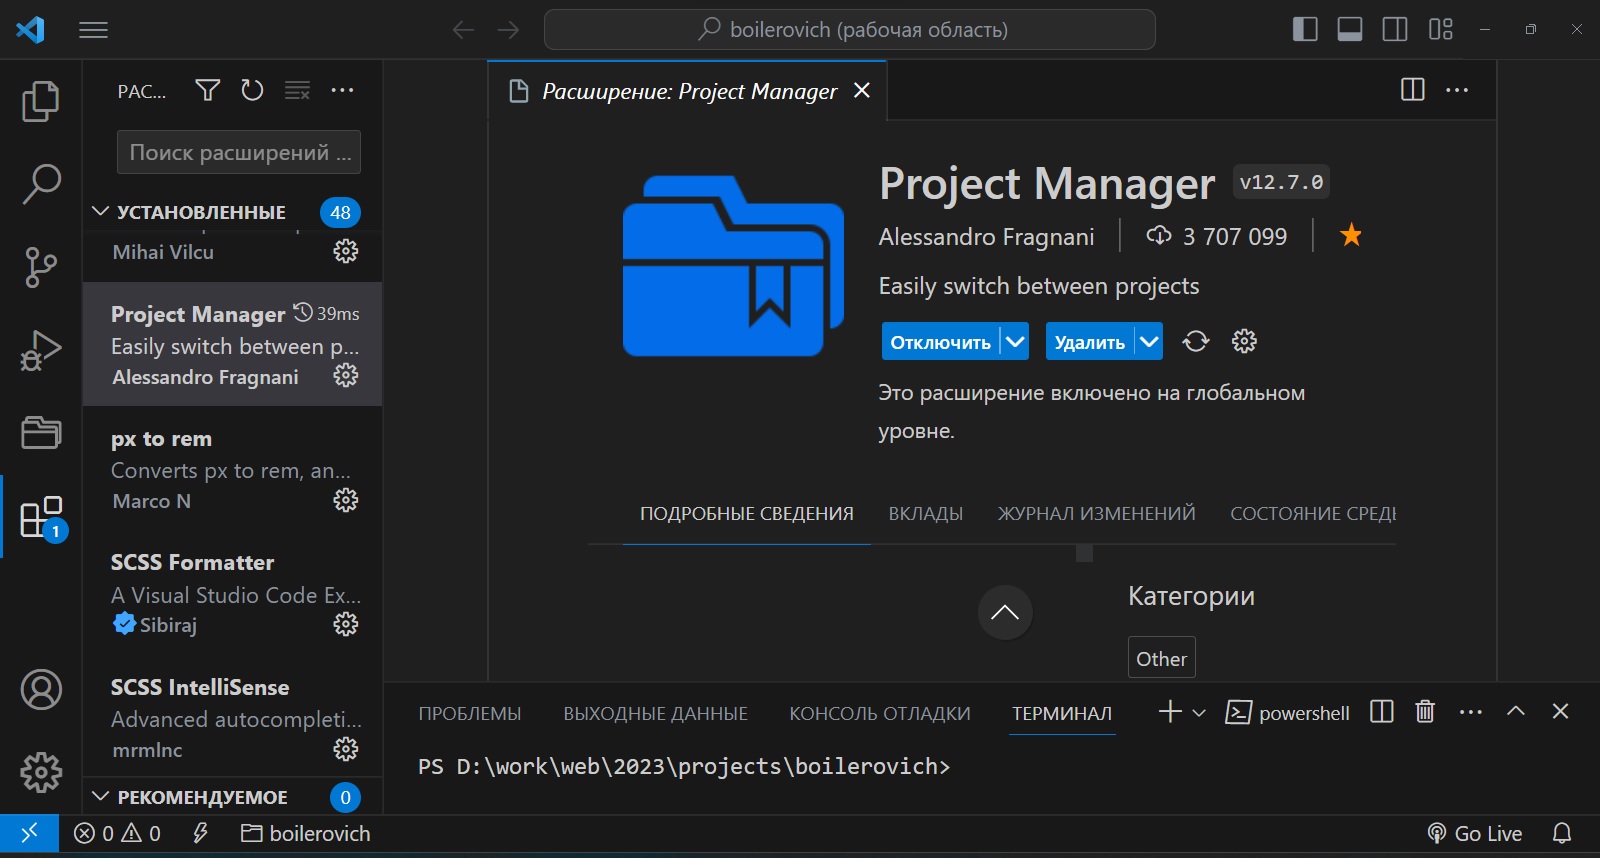Open the Explorer view in activity bar
This screenshot has height=858, width=1600.
(41, 101)
